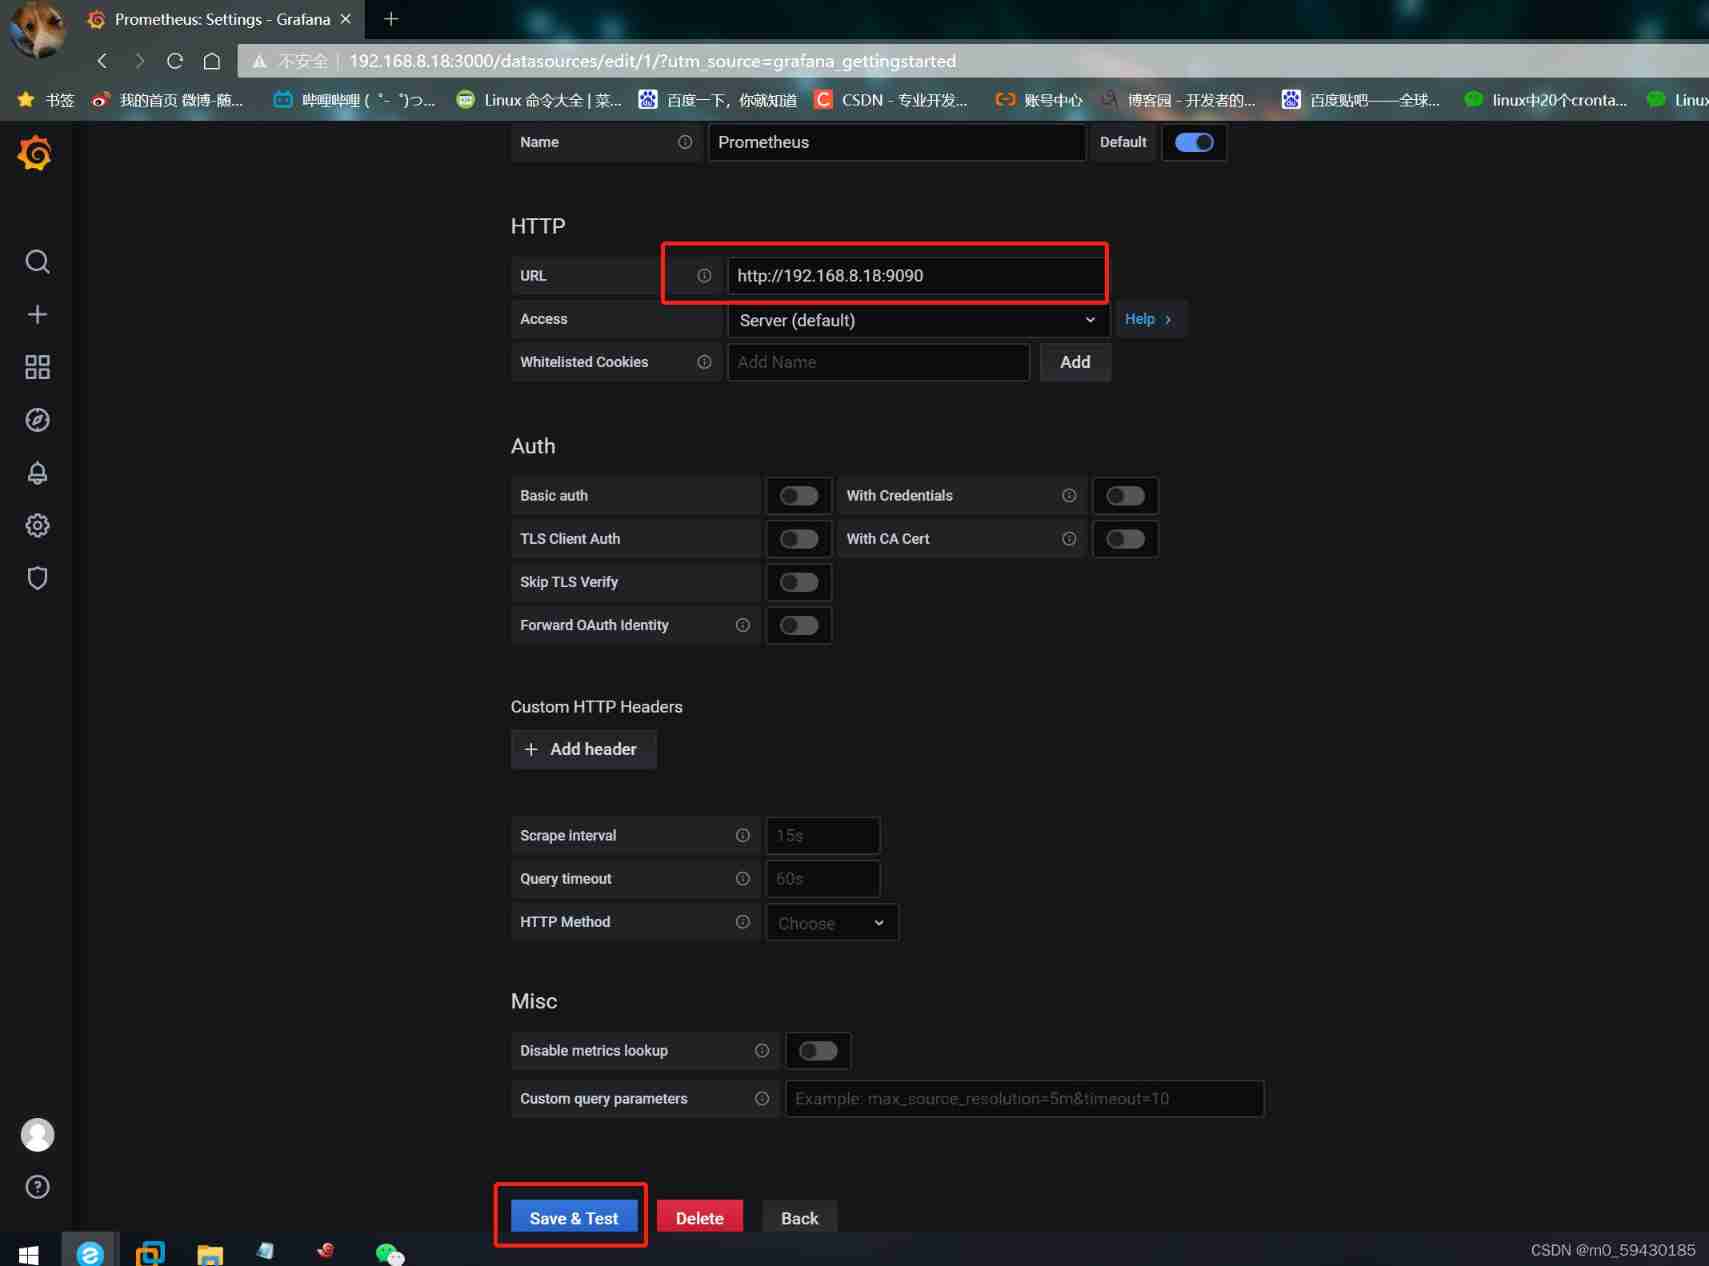Click the Save & Test button
1709x1266 pixels.
pos(573,1218)
